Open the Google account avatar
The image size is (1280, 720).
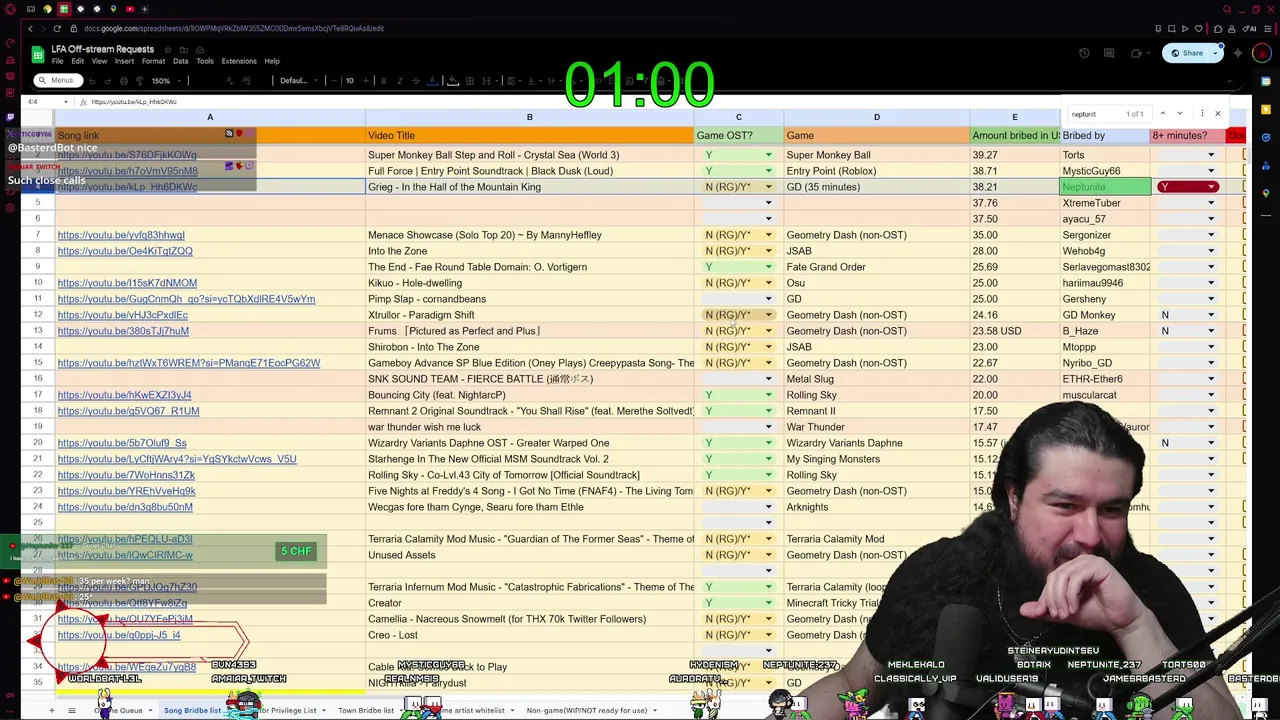(x=1262, y=53)
